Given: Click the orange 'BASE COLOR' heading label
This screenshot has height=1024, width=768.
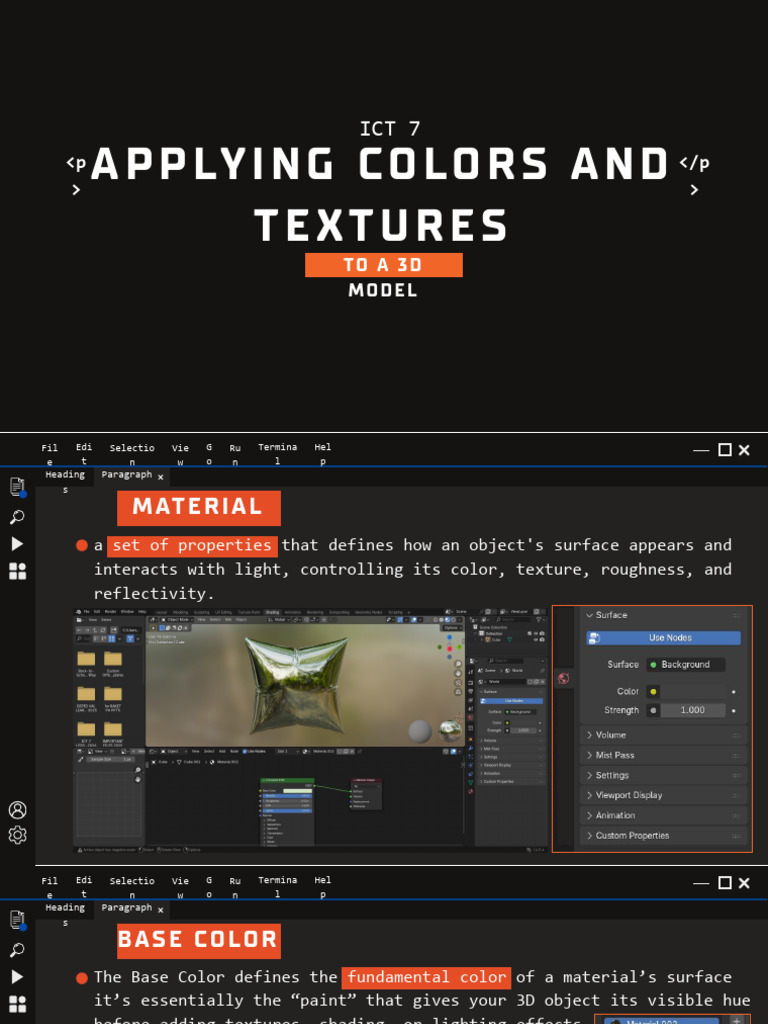Looking at the screenshot, I should (x=199, y=941).
